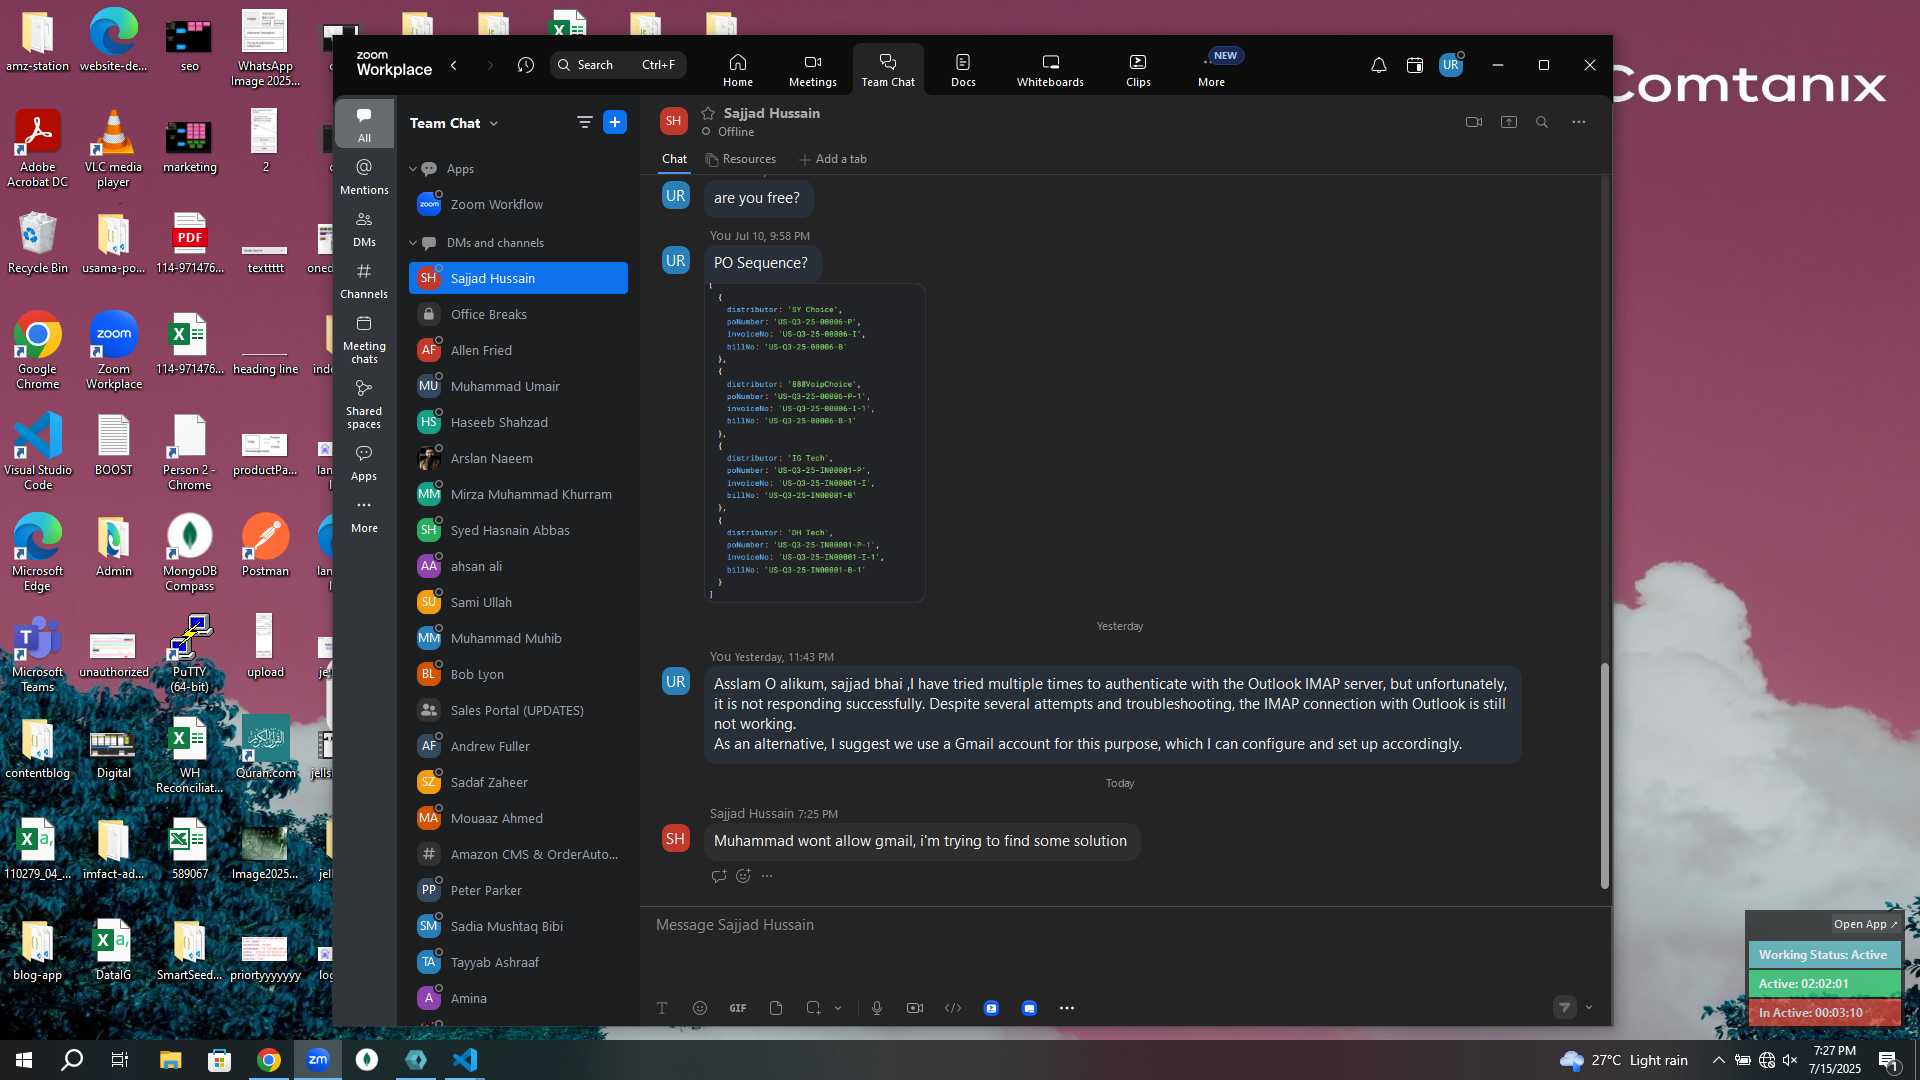Open Apps in the left sidebar

pyautogui.click(x=364, y=463)
